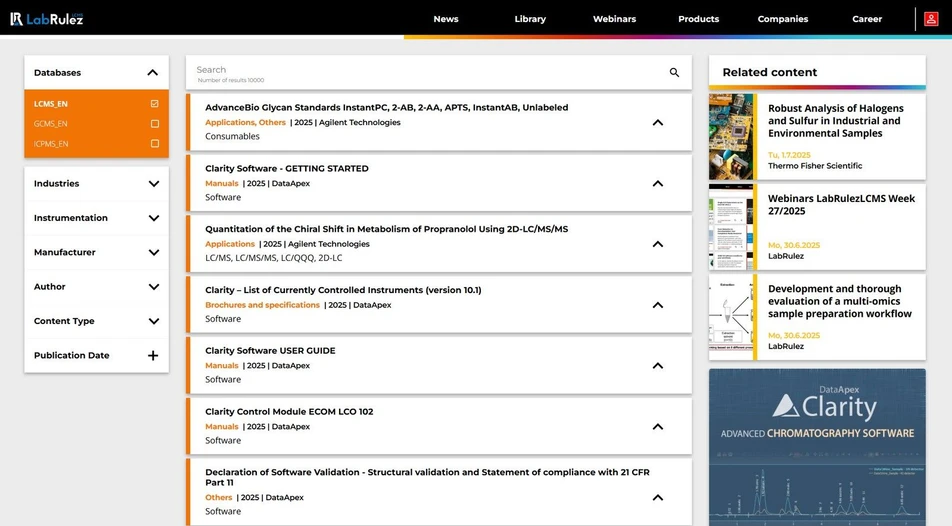
Task: Open the Career menu item
Action: point(867,19)
